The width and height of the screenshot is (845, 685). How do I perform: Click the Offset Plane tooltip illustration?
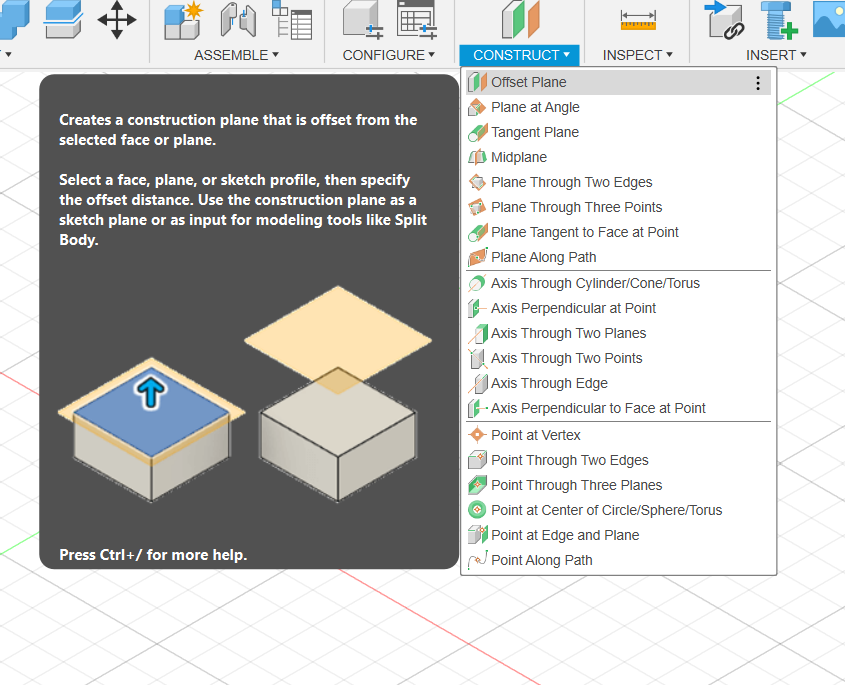[x=245, y=395]
